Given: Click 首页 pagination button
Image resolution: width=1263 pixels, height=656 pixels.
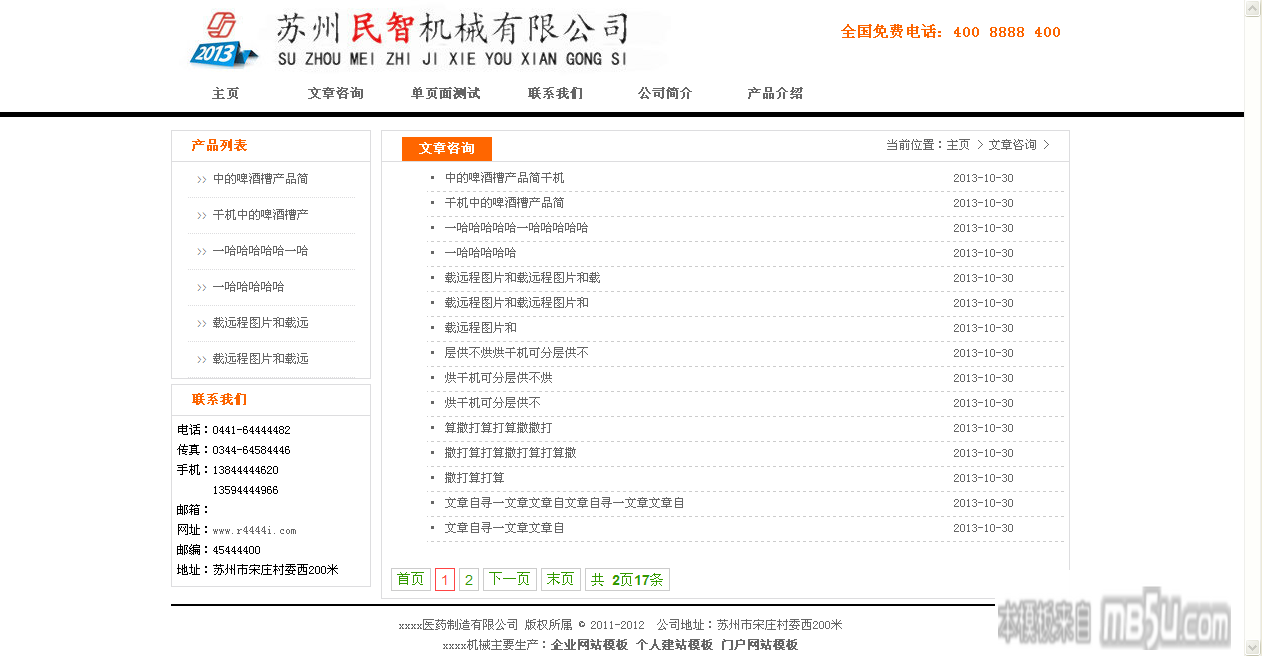Looking at the screenshot, I should click(x=410, y=579).
